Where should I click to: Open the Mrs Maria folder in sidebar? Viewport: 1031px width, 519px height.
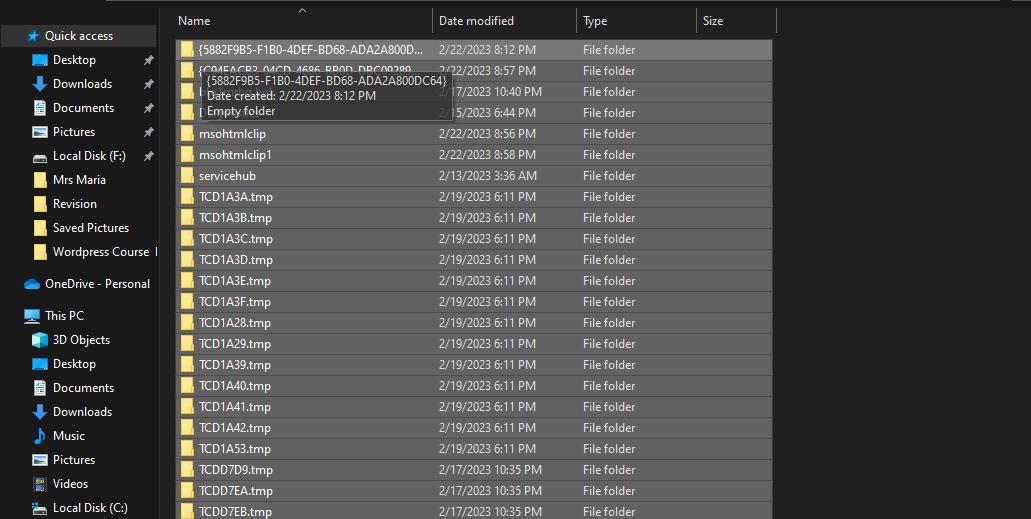pos(79,180)
